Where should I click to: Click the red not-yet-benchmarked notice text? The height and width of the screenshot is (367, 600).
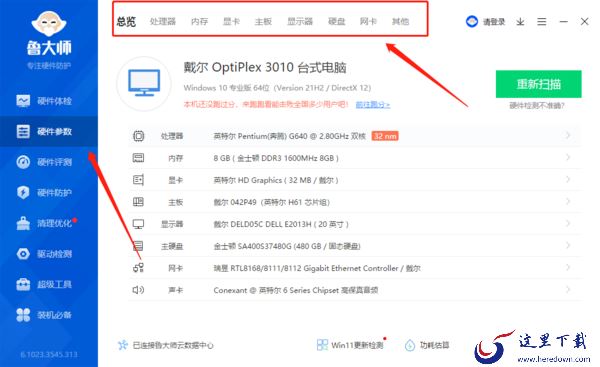266,104
